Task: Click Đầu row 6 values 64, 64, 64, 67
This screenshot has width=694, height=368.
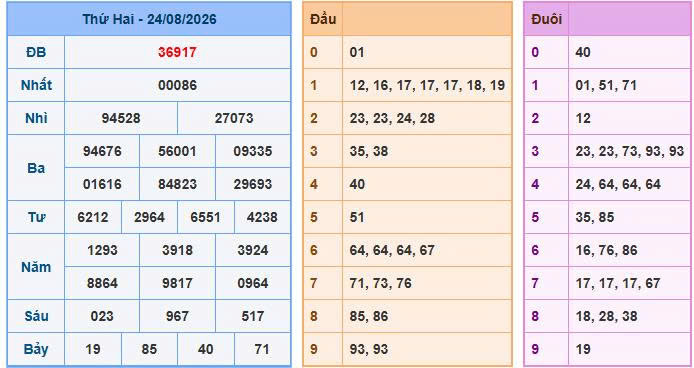Action: pos(392,250)
